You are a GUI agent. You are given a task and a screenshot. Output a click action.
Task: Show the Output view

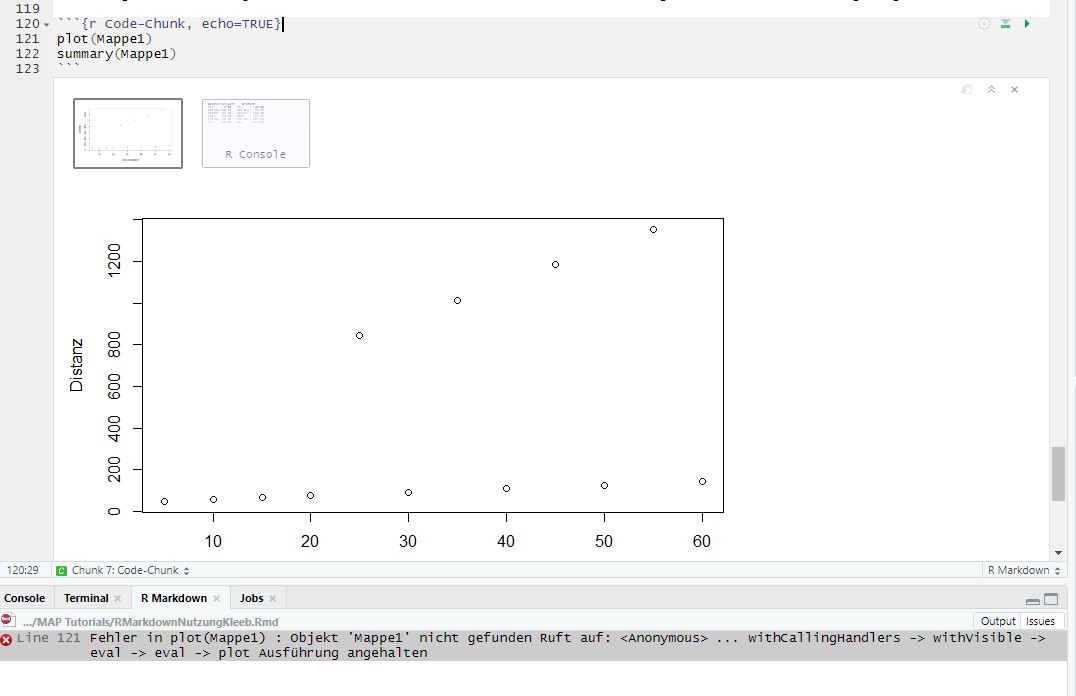point(997,621)
